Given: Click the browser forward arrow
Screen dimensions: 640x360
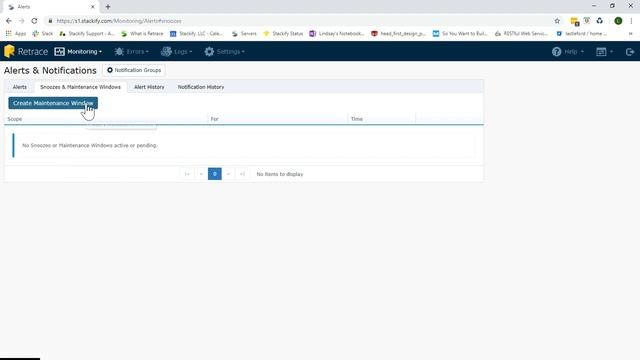Looking at the screenshot, I should (22, 21).
